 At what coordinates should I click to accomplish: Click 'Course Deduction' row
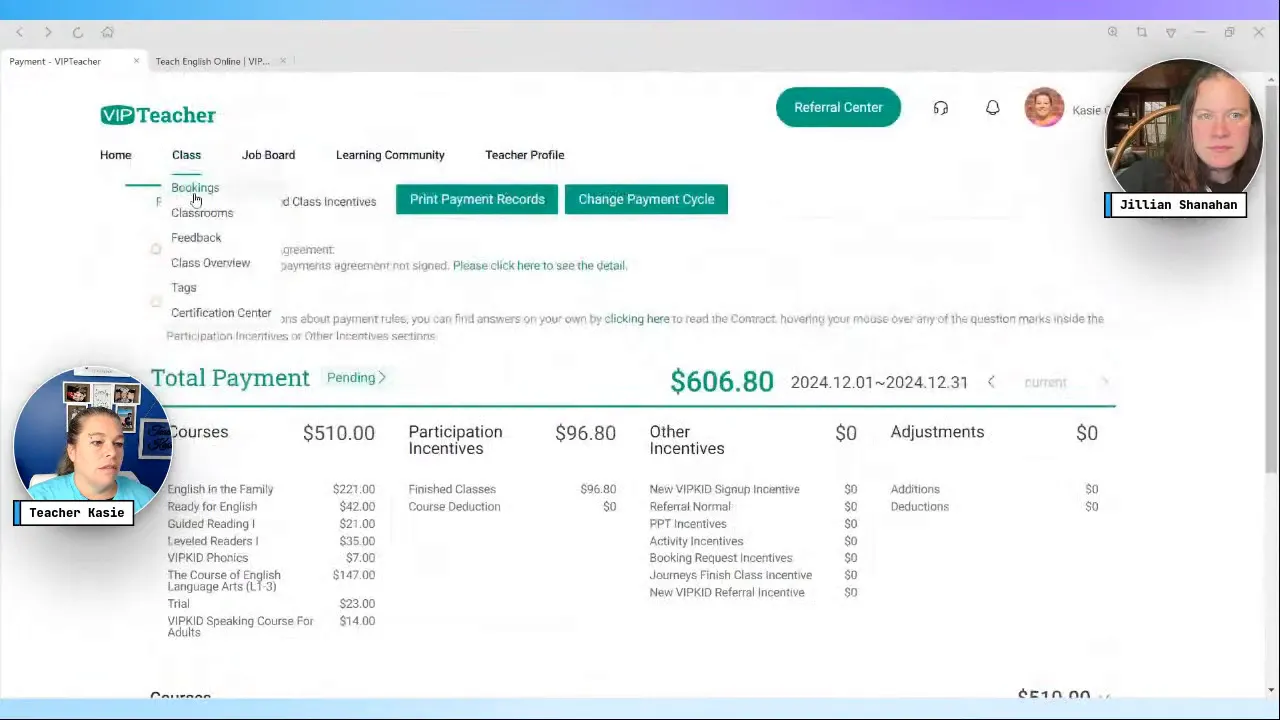point(512,506)
